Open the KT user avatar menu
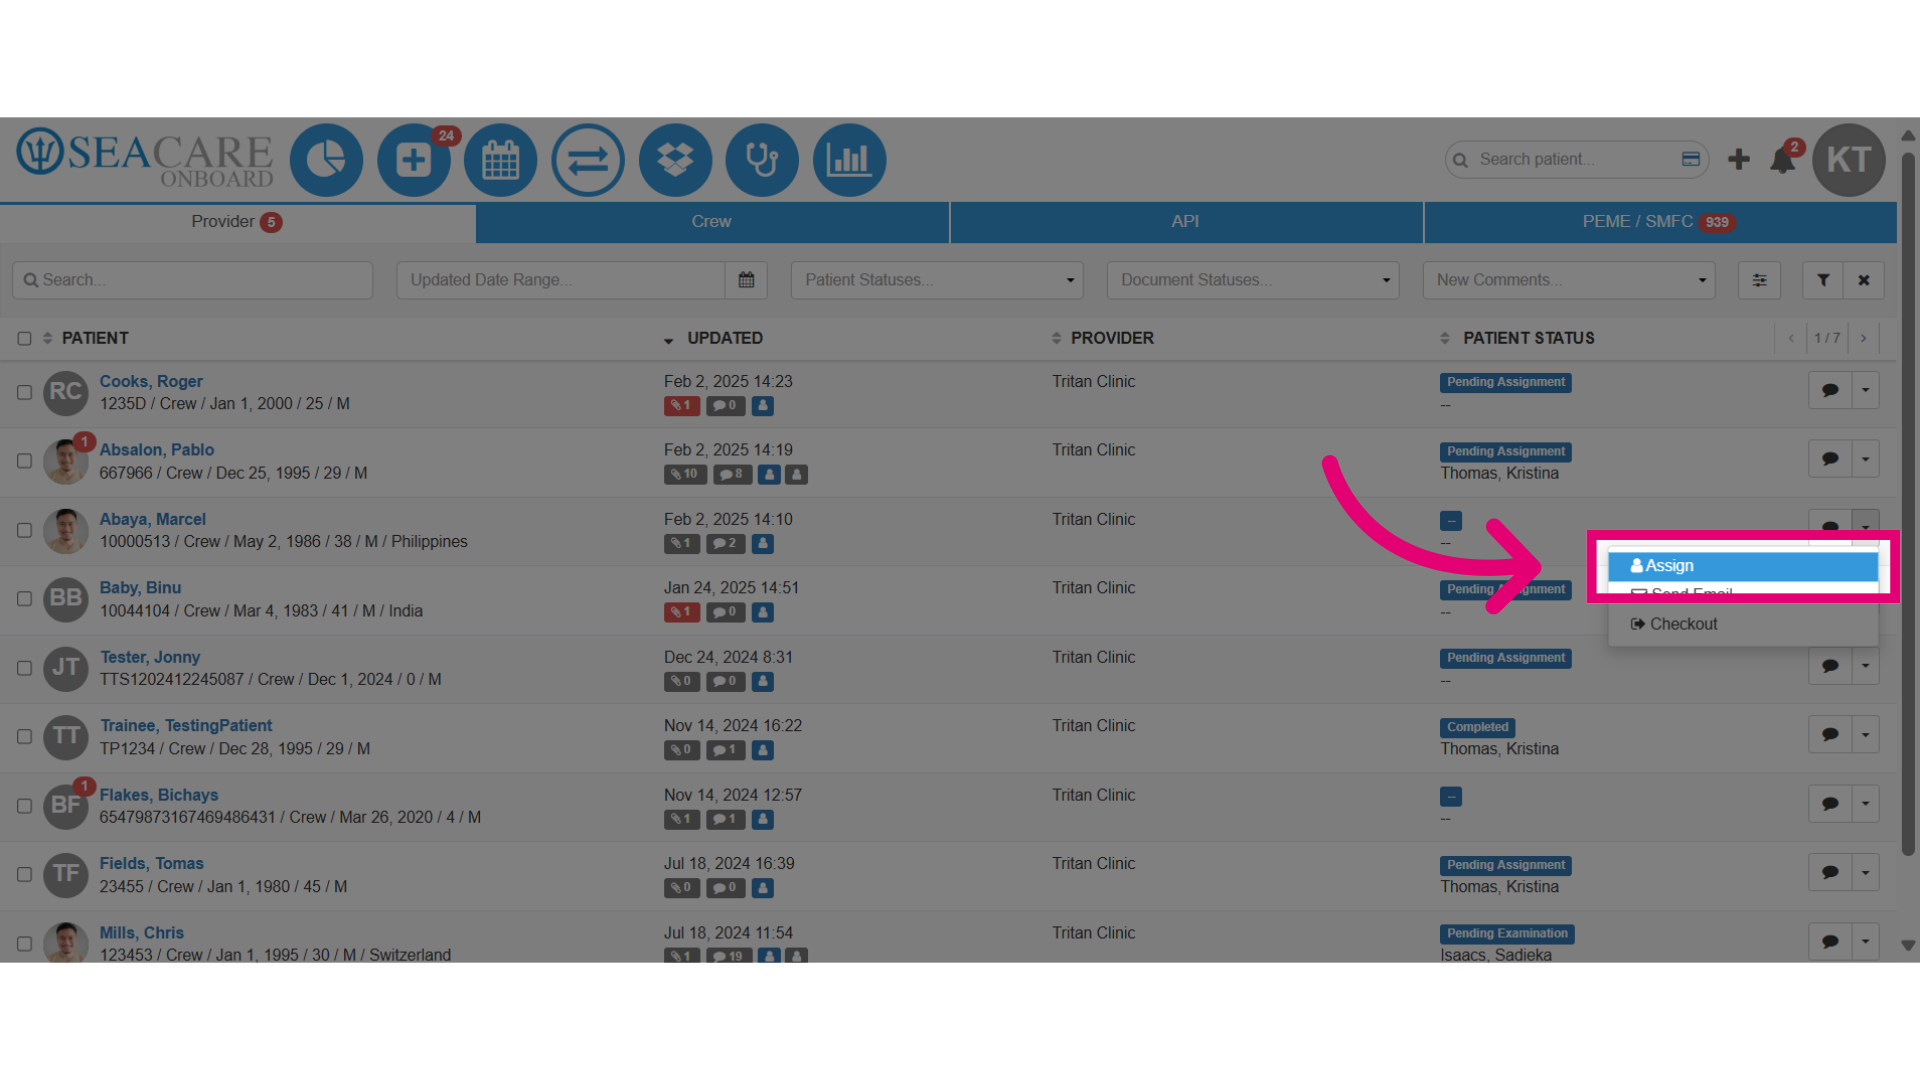The height and width of the screenshot is (1080, 1920). coord(1849,160)
